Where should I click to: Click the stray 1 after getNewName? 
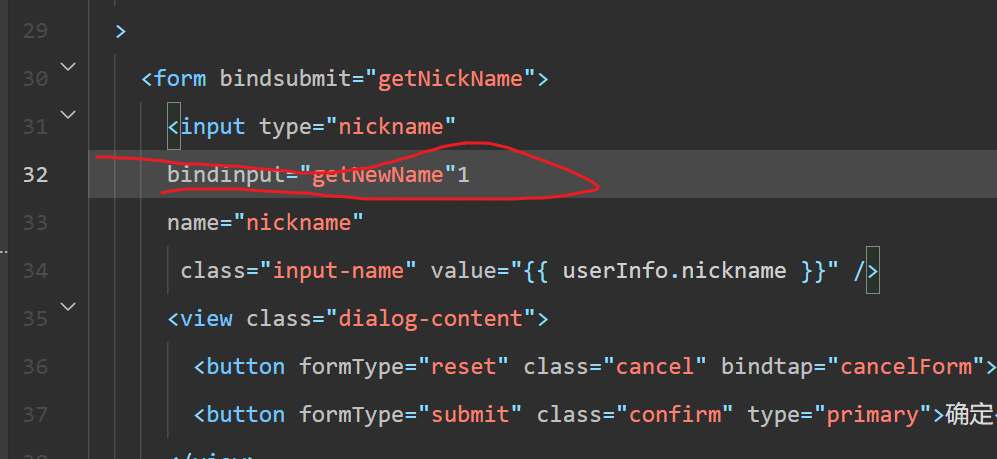coord(463,175)
